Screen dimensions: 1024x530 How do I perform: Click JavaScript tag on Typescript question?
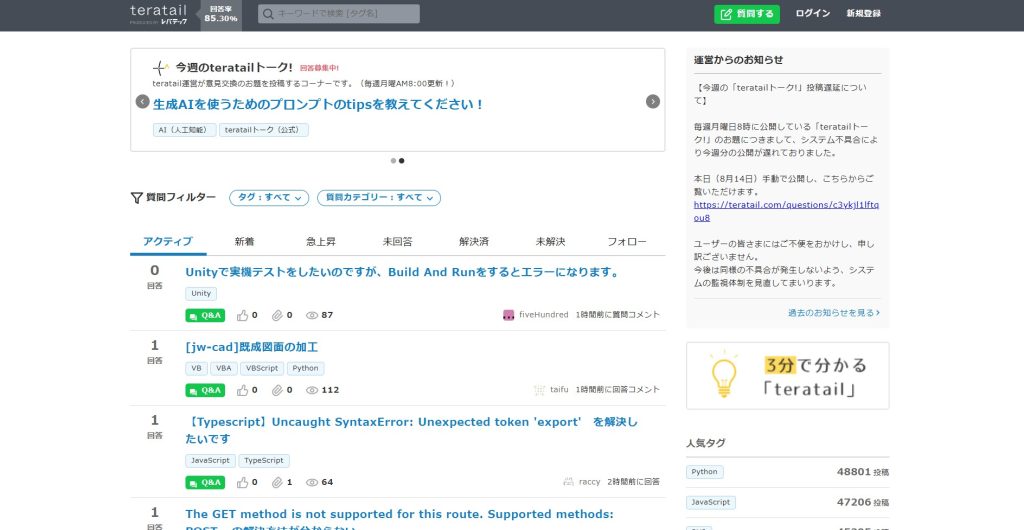(210, 461)
